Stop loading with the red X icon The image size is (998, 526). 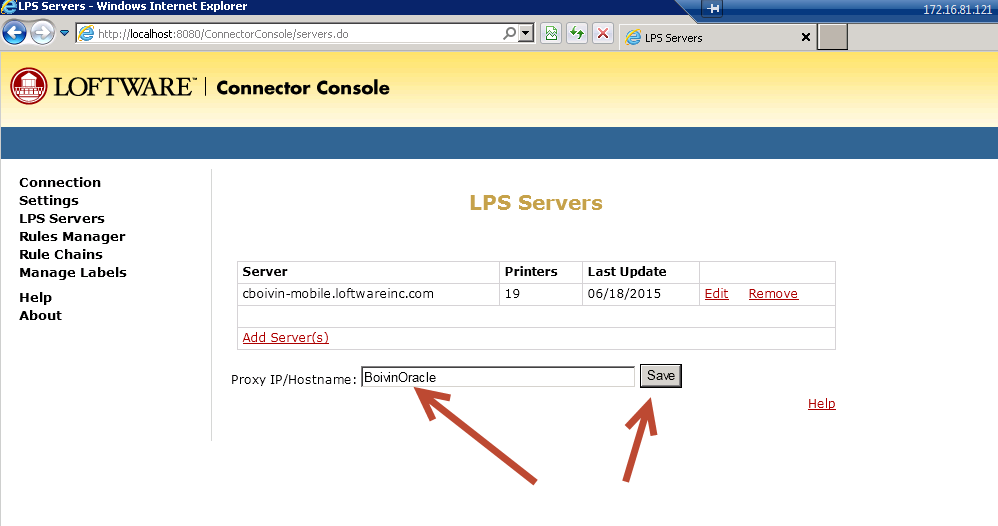[x=603, y=33]
